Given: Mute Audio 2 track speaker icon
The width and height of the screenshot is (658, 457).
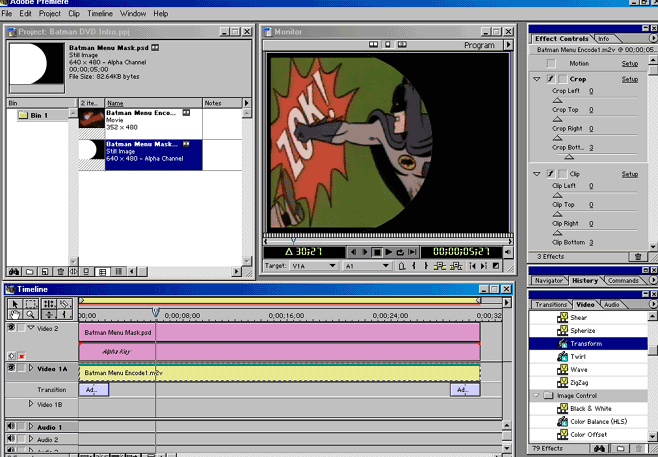Looking at the screenshot, I should click(x=11, y=439).
